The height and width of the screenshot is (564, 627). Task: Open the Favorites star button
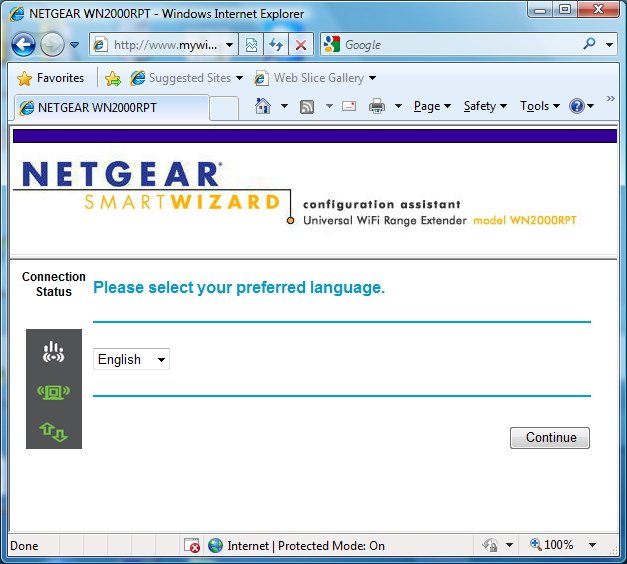[51, 78]
